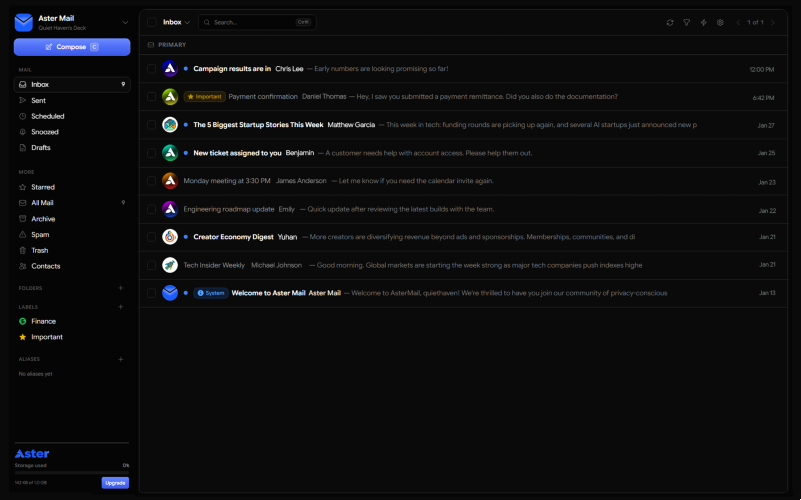Open the Starred mail view
The height and width of the screenshot is (500, 801).
click(72, 187)
